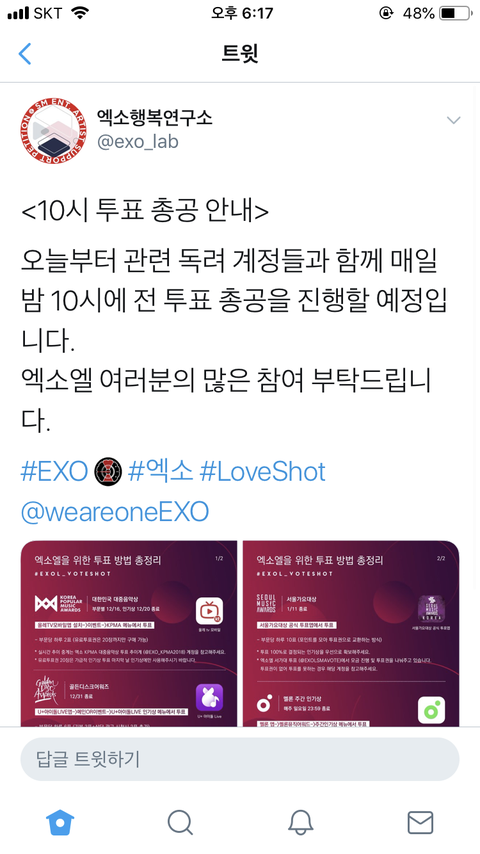Tap the back arrow icon
Viewport: 480px width, 854px height.
[25, 54]
